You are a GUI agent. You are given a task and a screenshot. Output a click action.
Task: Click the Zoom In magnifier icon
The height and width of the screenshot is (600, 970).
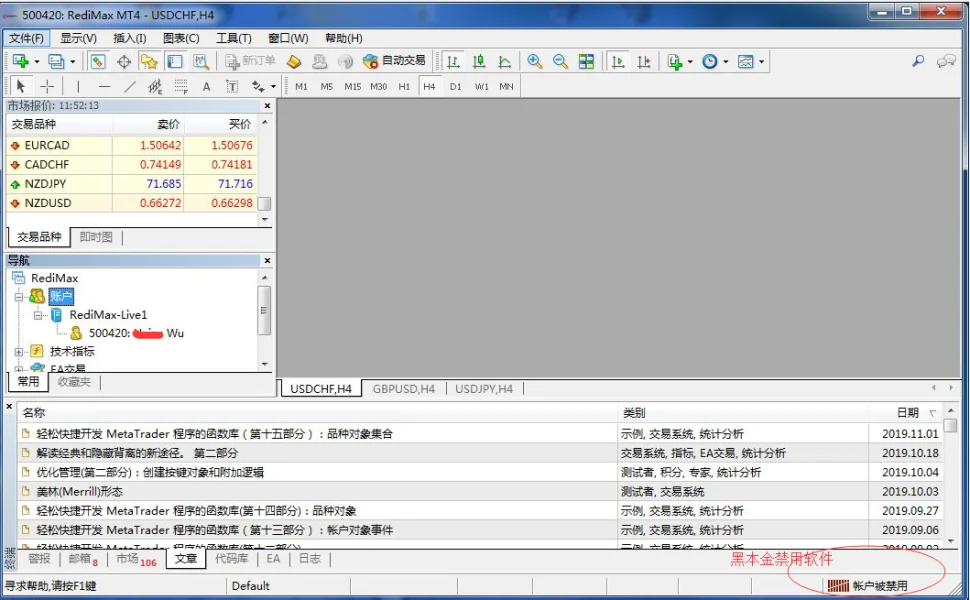(x=535, y=61)
